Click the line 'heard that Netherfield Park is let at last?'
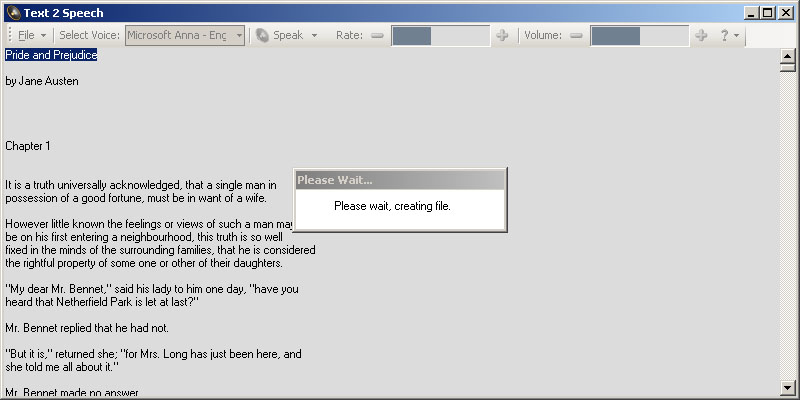This screenshot has height=400, width=800. (x=102, y=302)
